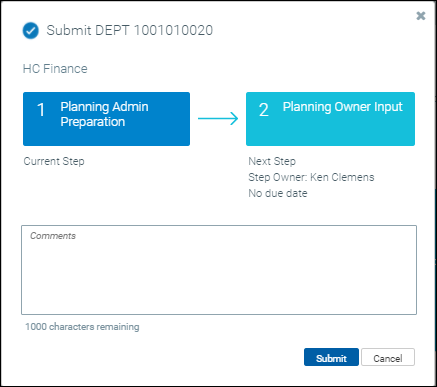The width and height of the screenshot is (437, 387).
Task: Click the blue checkmark icon beside Submit title
Action: point(31,31)
